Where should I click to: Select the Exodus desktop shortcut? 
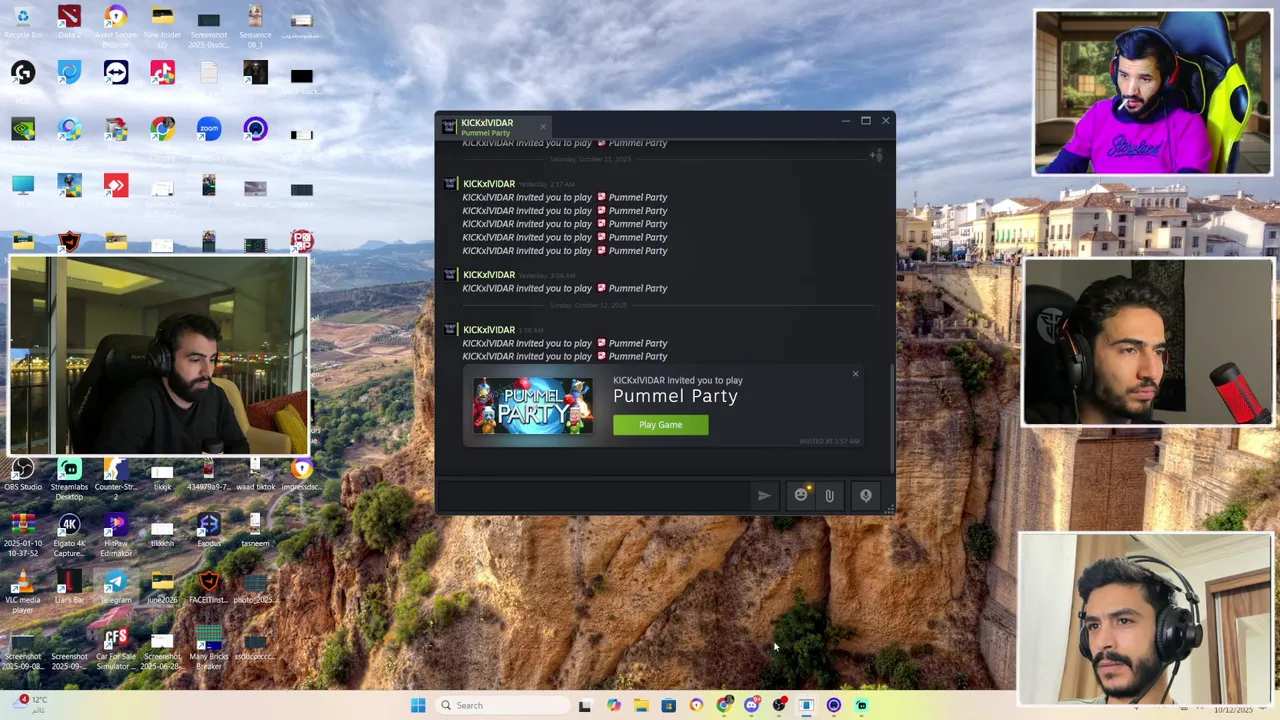(x=209, y=530)
